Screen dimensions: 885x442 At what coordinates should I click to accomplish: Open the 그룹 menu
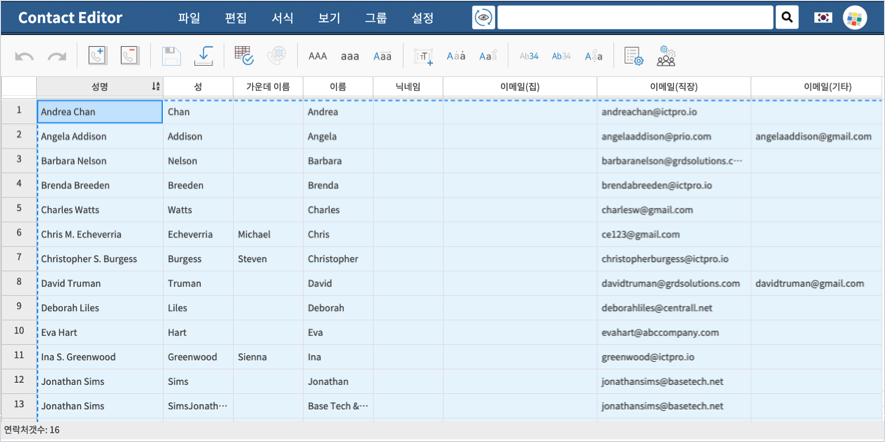tap(376, 17)
